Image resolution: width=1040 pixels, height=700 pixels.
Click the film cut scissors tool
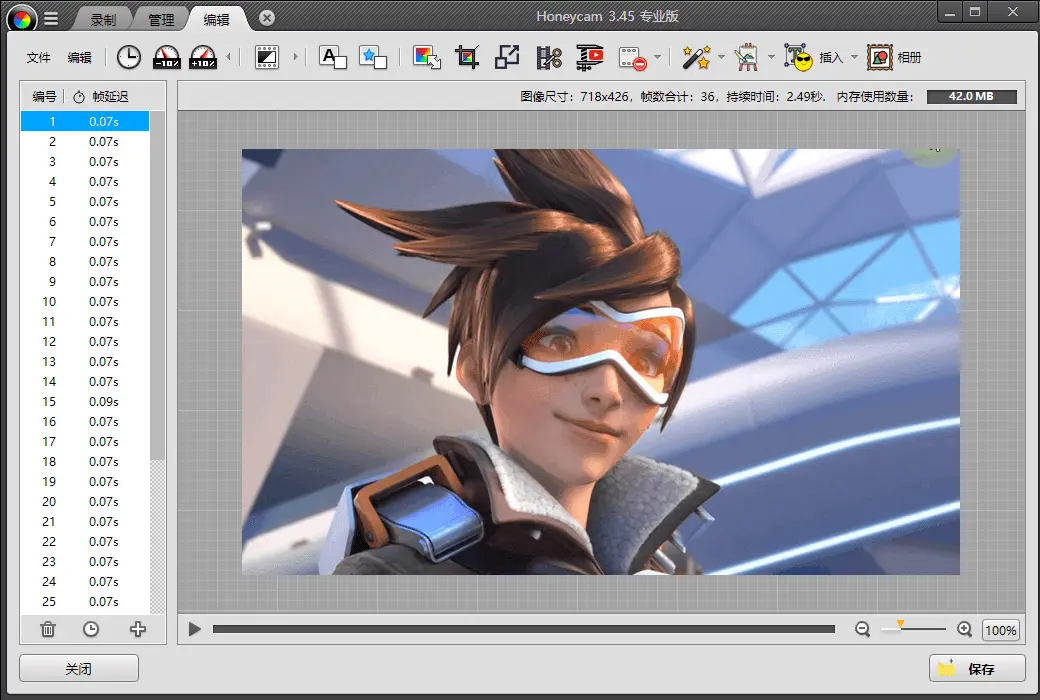point(549,57)
